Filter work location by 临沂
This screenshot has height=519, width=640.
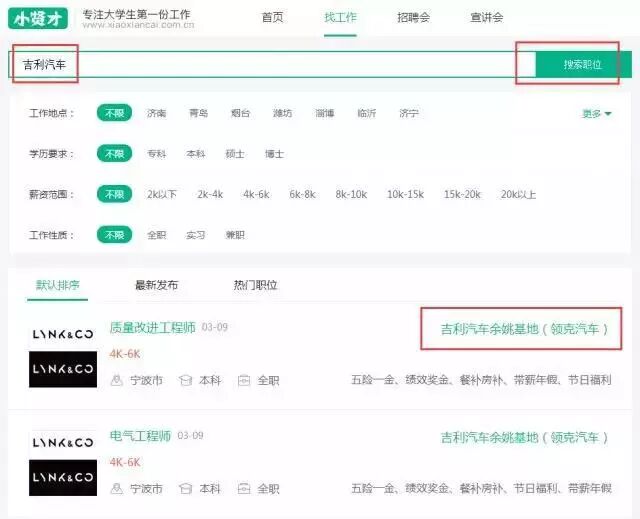click(367, 113)
